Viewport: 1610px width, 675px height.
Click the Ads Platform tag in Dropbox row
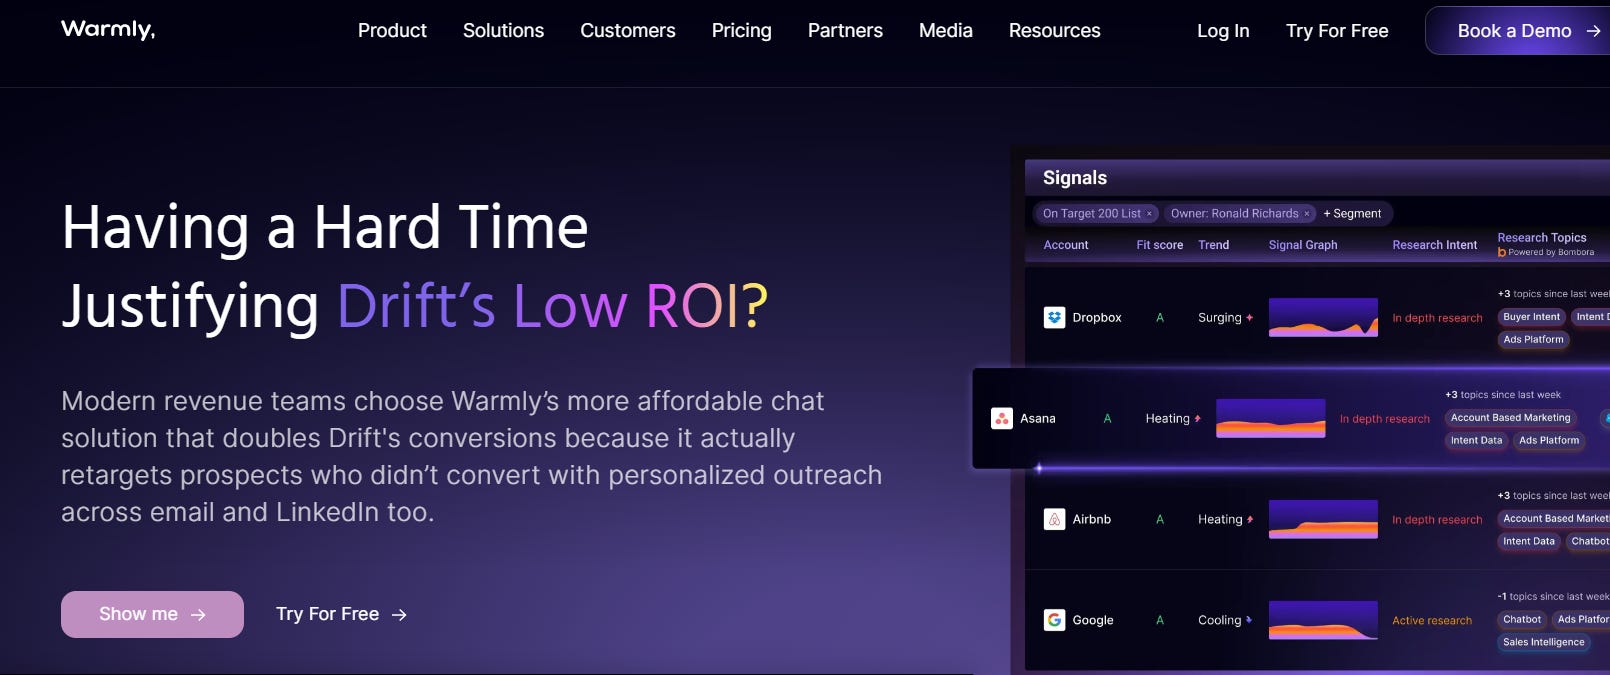pos(1533,340)
